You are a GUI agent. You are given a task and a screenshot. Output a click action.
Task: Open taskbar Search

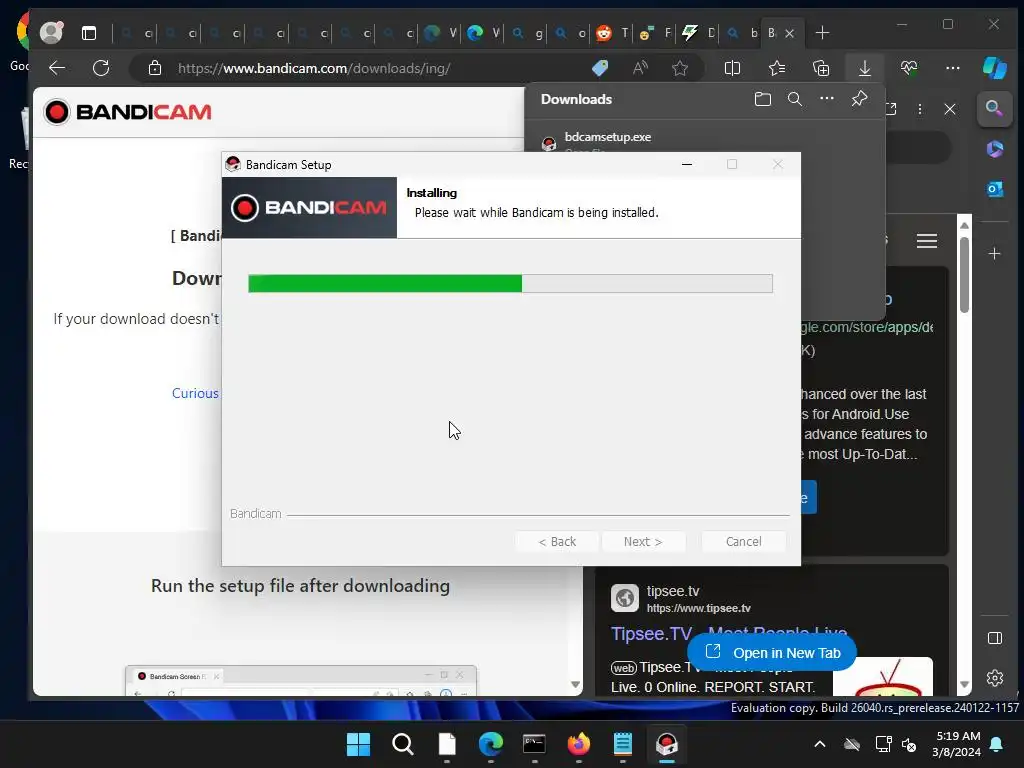(x=402, y=744)
